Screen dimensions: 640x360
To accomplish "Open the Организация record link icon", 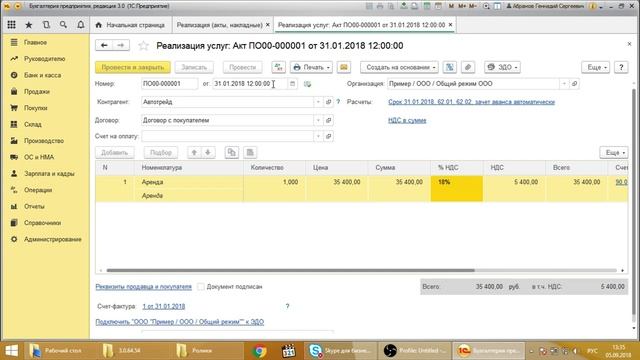I will (x=574, y=84).
